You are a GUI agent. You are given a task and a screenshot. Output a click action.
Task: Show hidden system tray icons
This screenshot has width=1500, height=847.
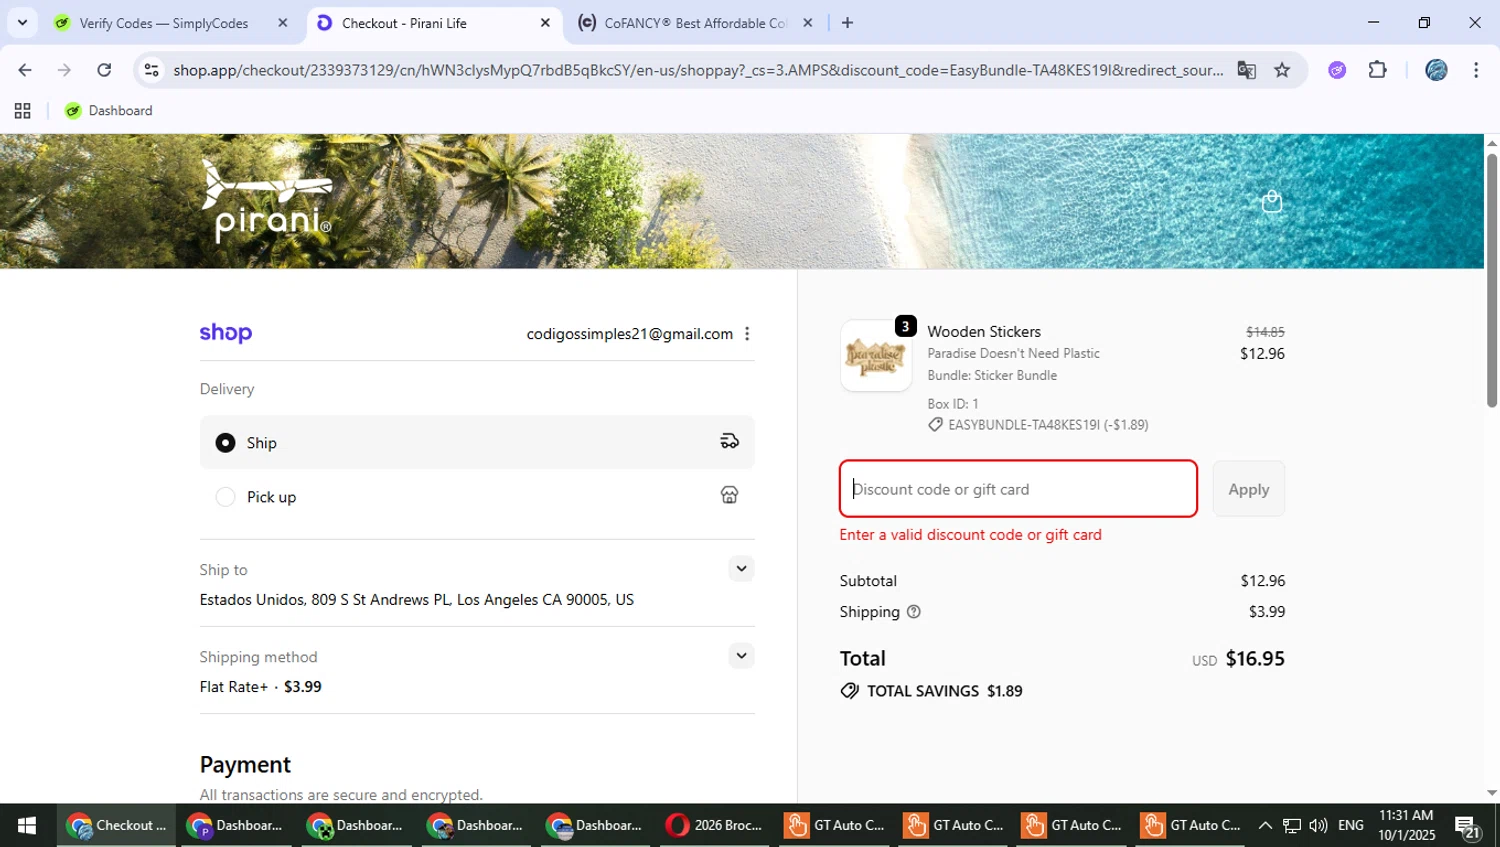point(1265,826)
